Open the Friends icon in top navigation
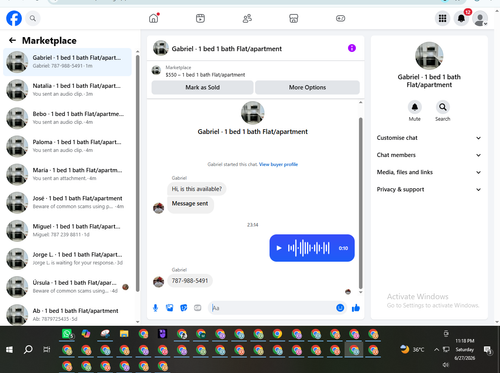Viewport: 500px width, 373px height. click(247, 18)
